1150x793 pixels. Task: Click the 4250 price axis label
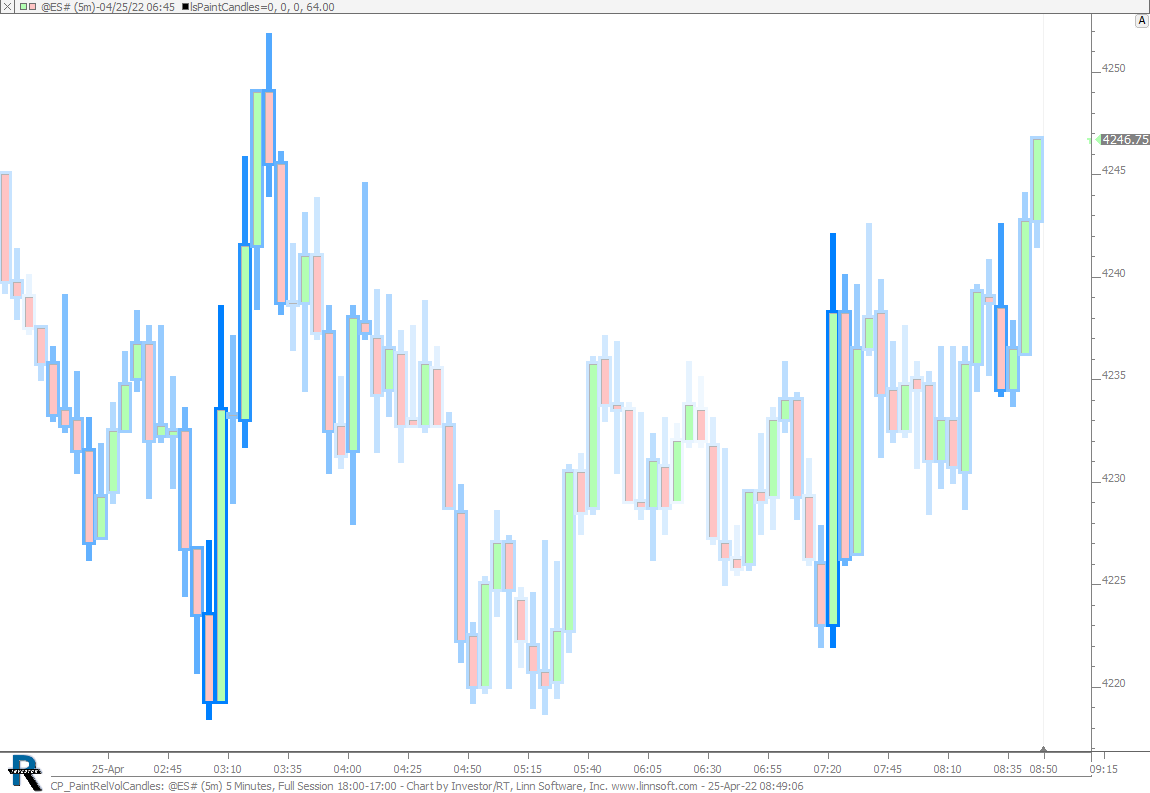coord(1113,69)
